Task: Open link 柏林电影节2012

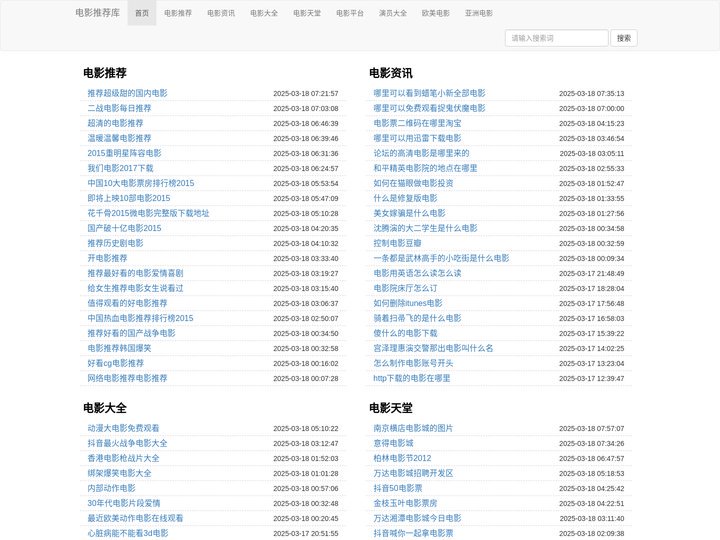Action: click(x=402, y=458)
